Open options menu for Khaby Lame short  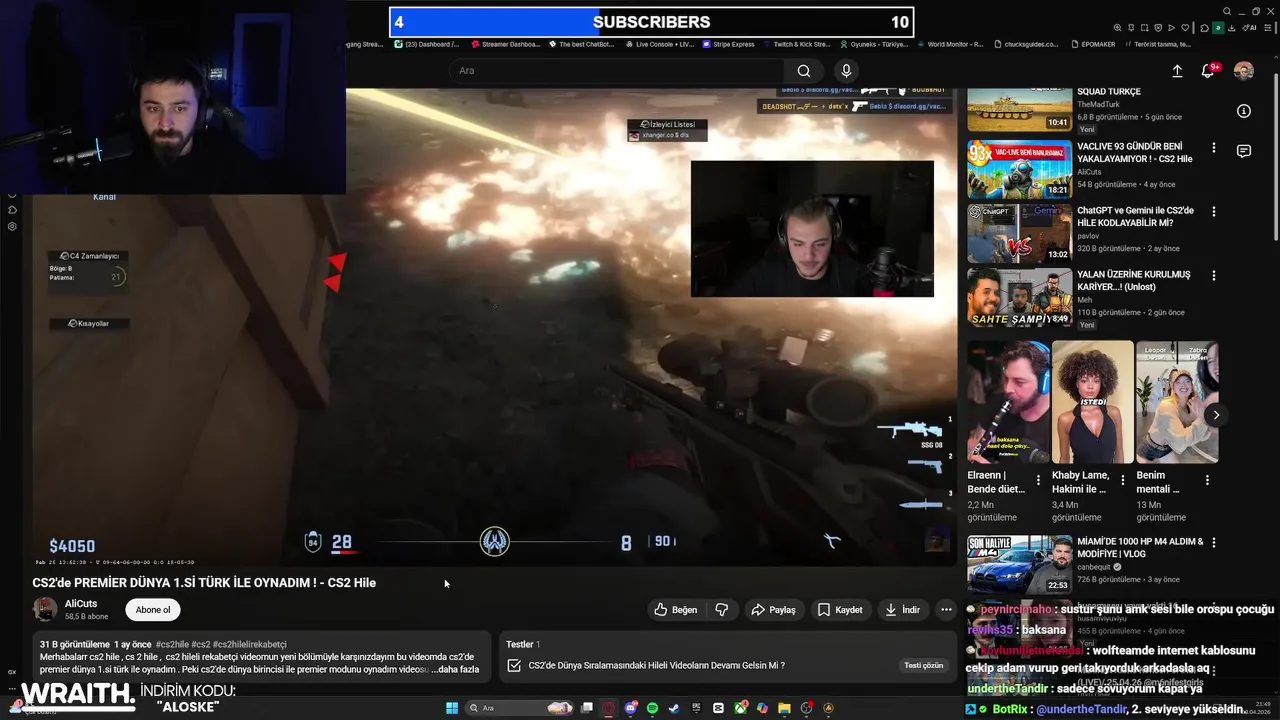pyautogui.click(x=1122, y=480)
